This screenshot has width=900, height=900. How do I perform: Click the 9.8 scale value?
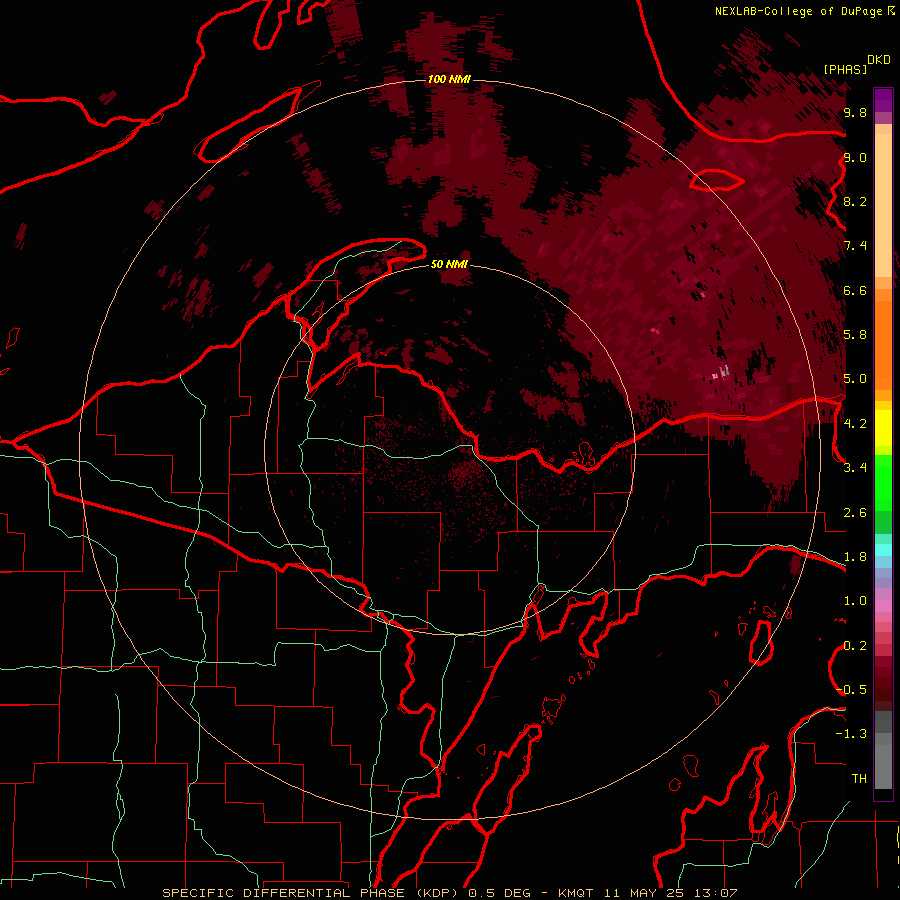(x=855, y=112)
